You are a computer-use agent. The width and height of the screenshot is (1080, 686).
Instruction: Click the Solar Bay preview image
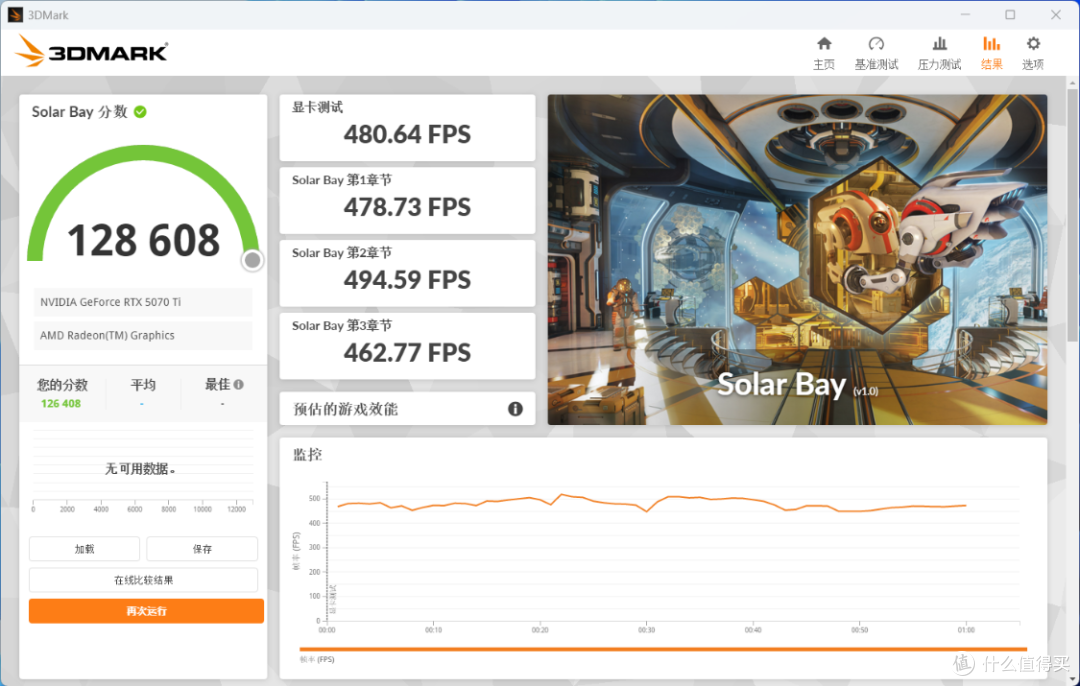797,260
